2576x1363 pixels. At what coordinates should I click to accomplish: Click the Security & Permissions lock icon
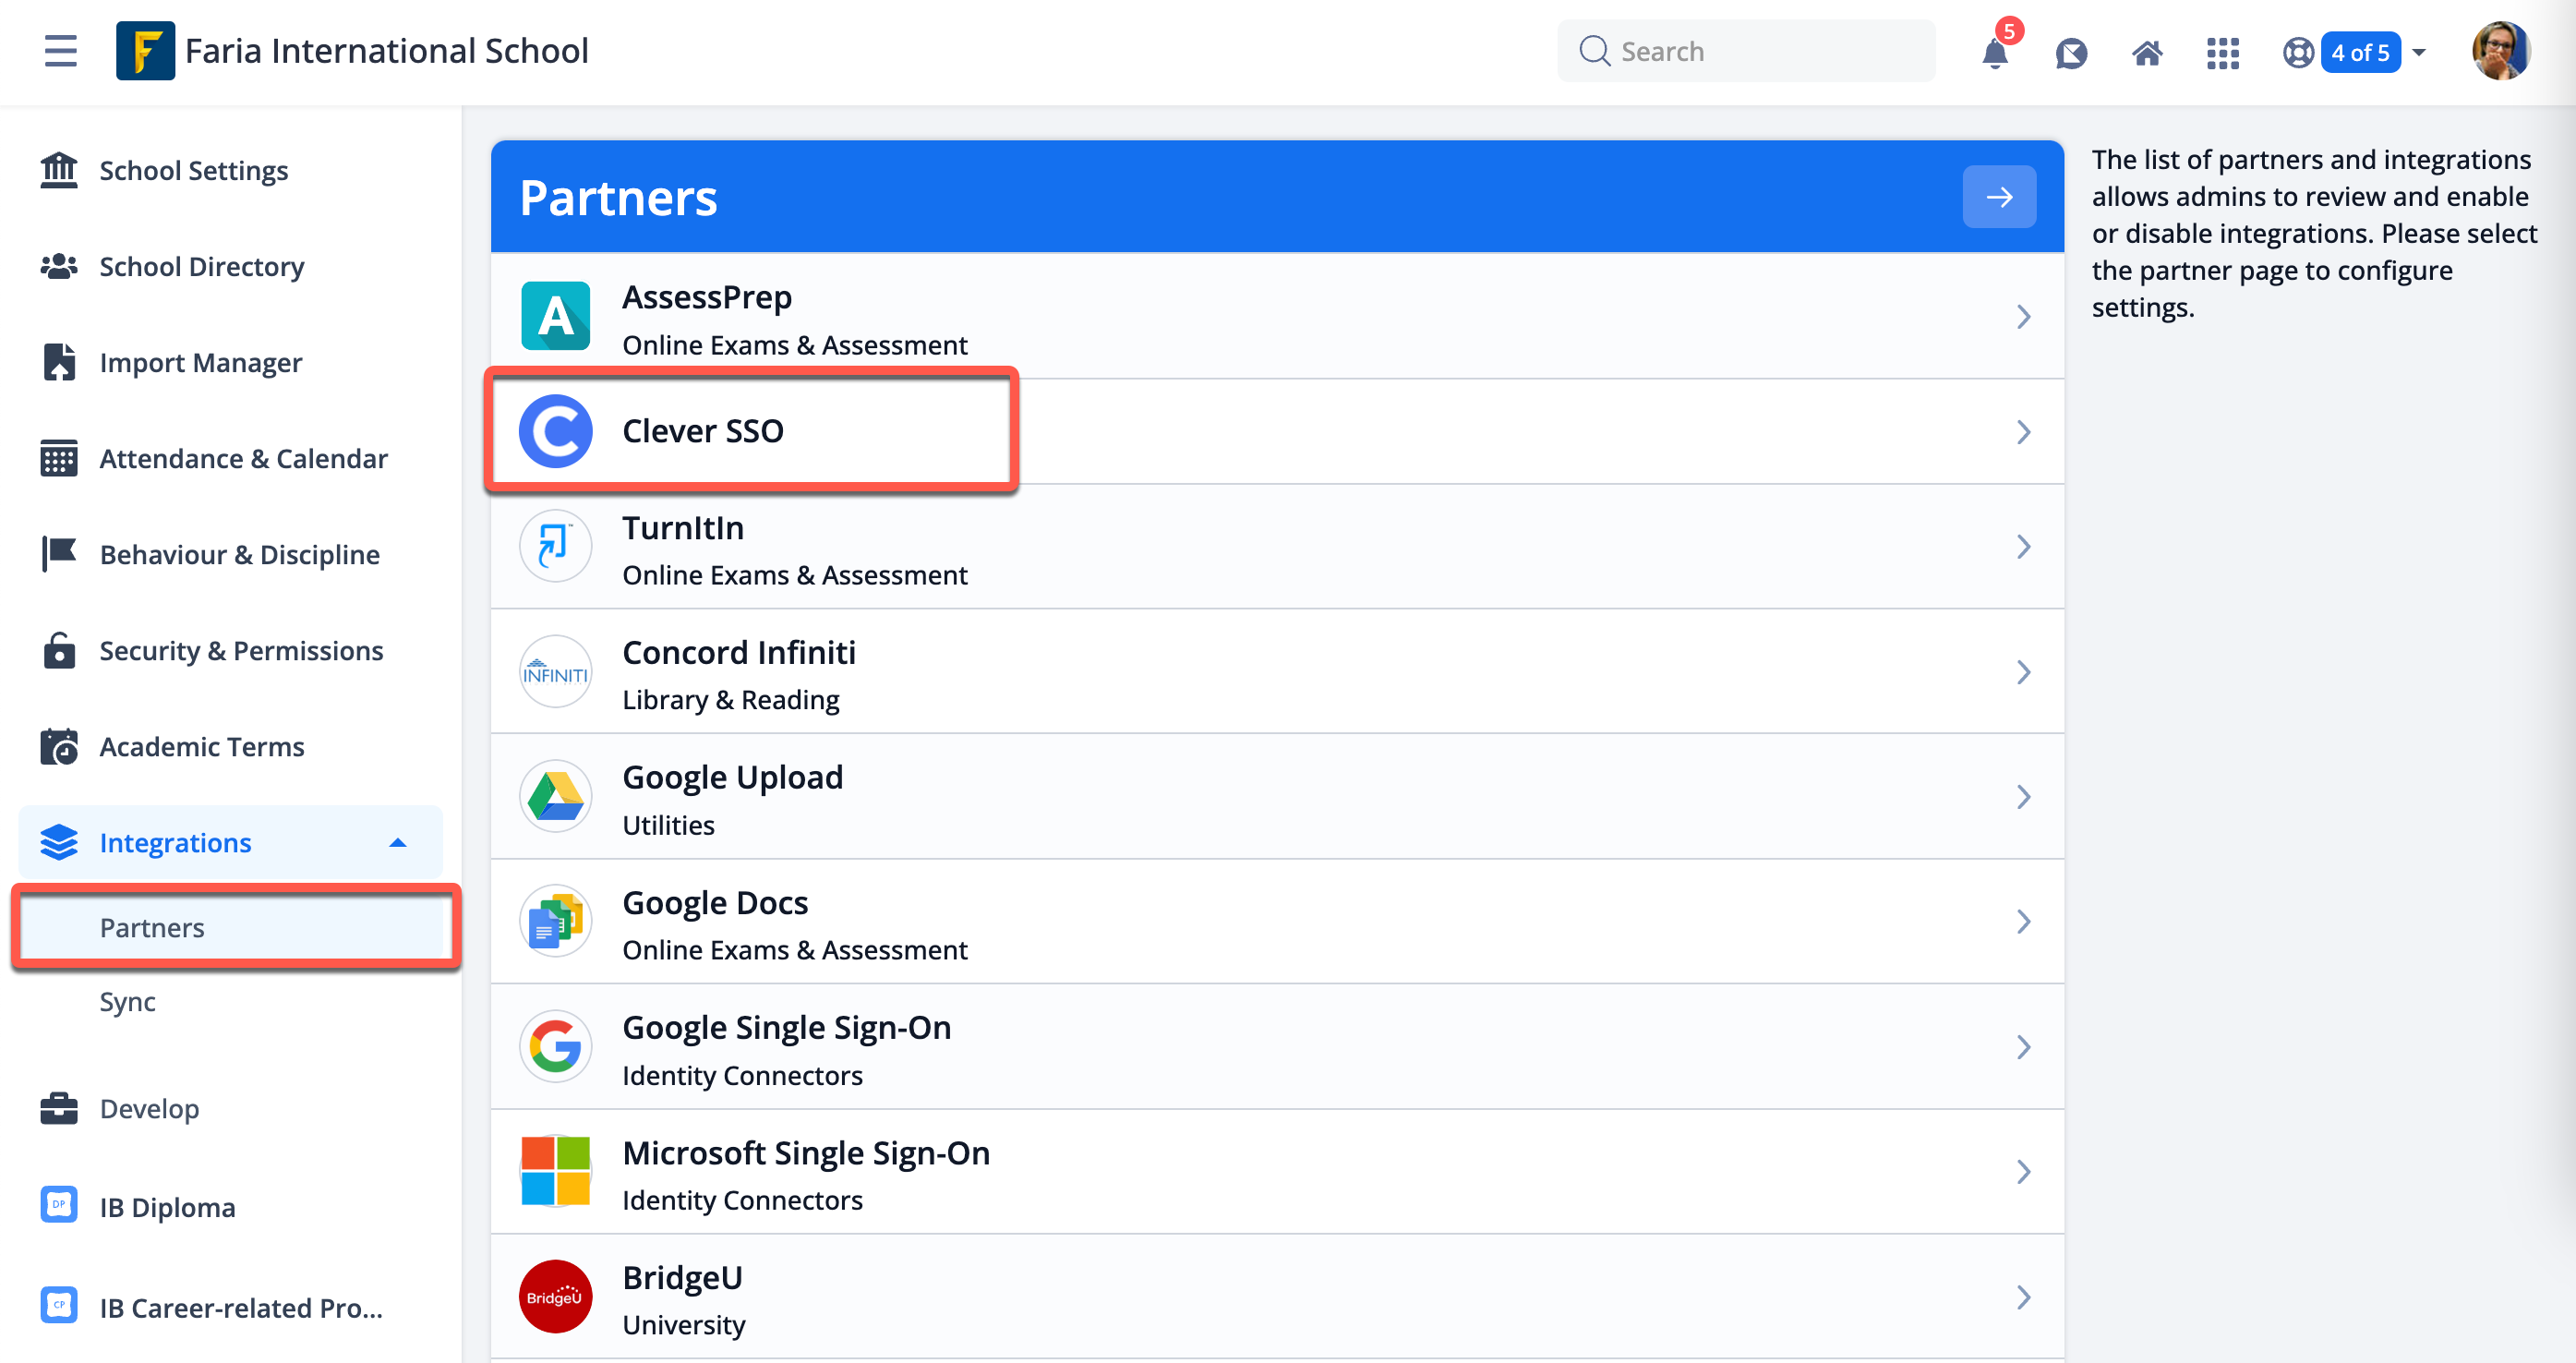pyautogui.click(x=59, y=650)
